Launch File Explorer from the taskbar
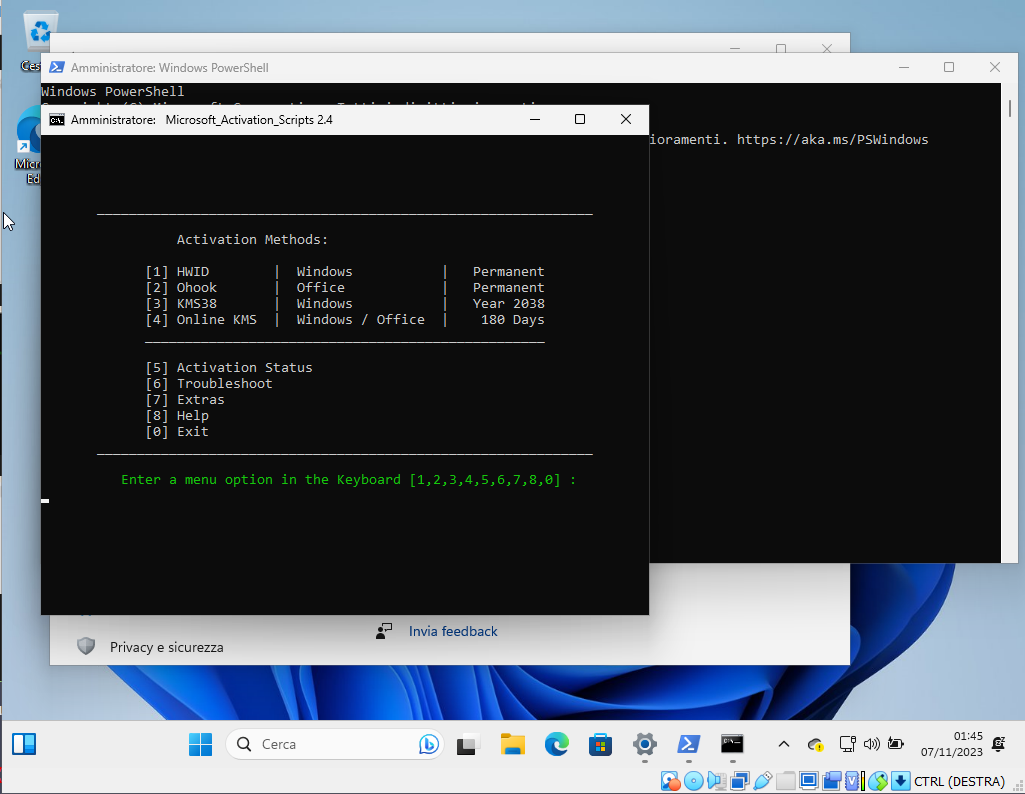 point(512,744)
